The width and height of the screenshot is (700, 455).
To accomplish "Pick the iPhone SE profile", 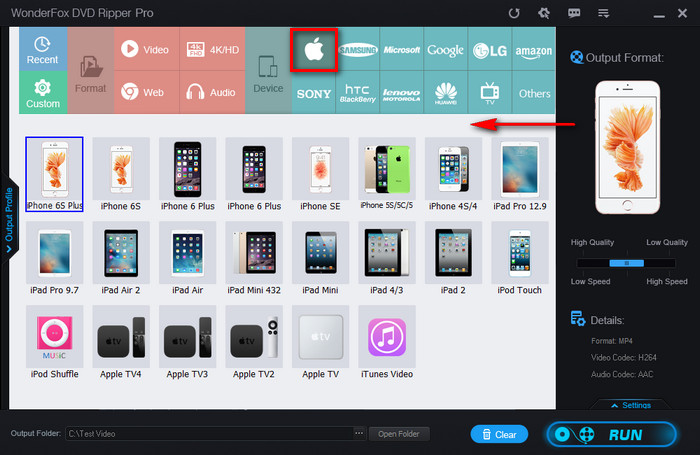I will pos(321,174).
